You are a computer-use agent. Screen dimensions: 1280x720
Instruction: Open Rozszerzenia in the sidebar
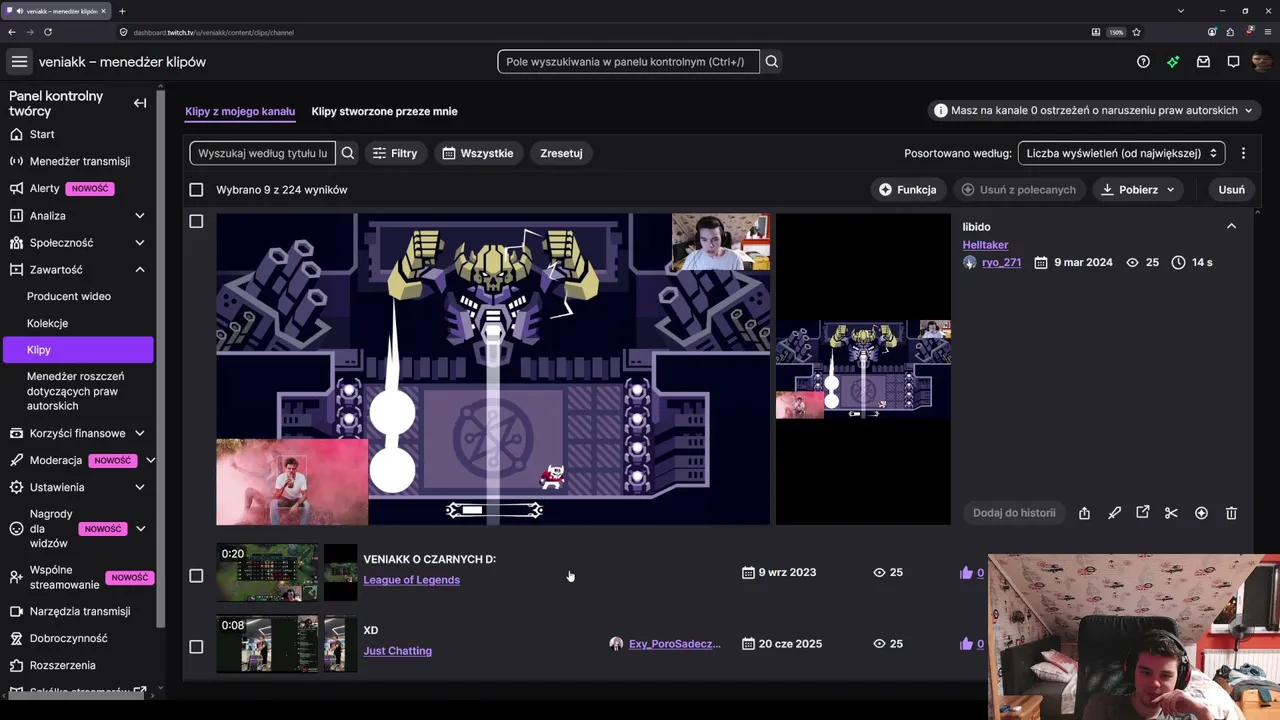click(63, 666)
